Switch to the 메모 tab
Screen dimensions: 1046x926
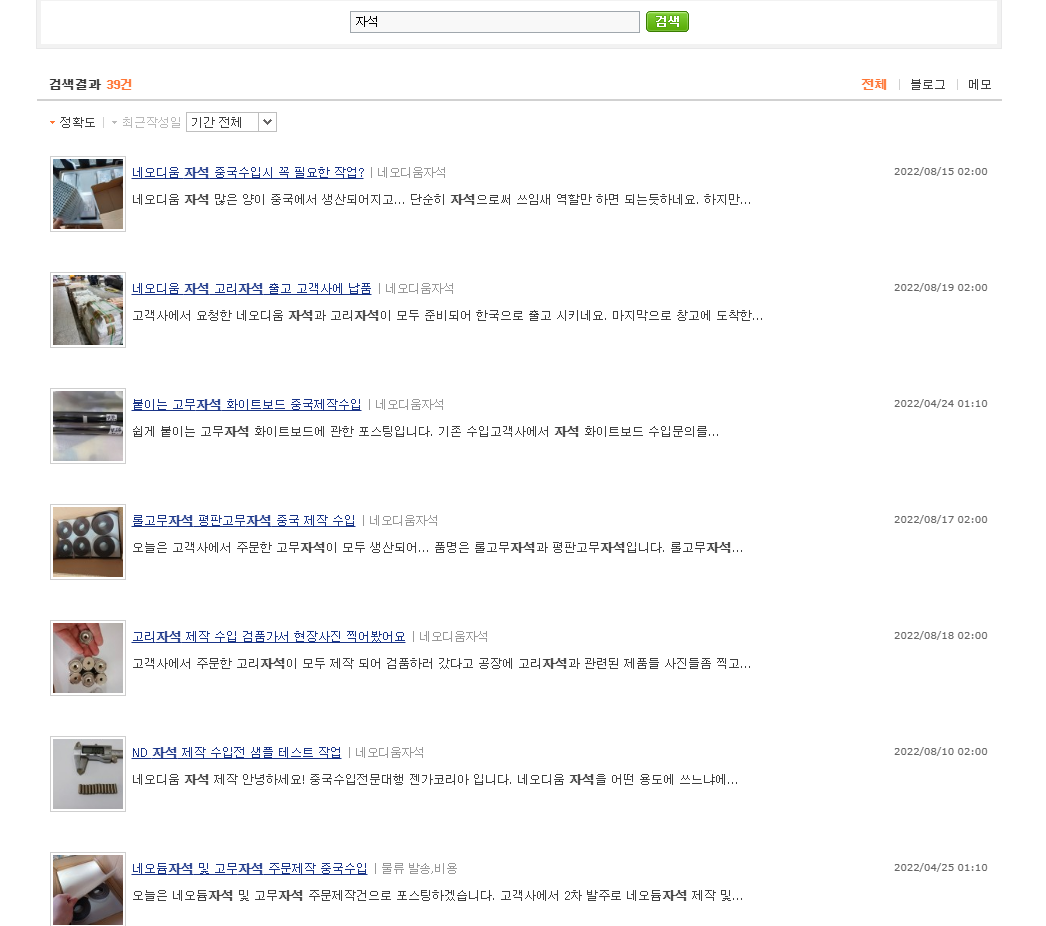pyautogui.click(x=979, y=85)
